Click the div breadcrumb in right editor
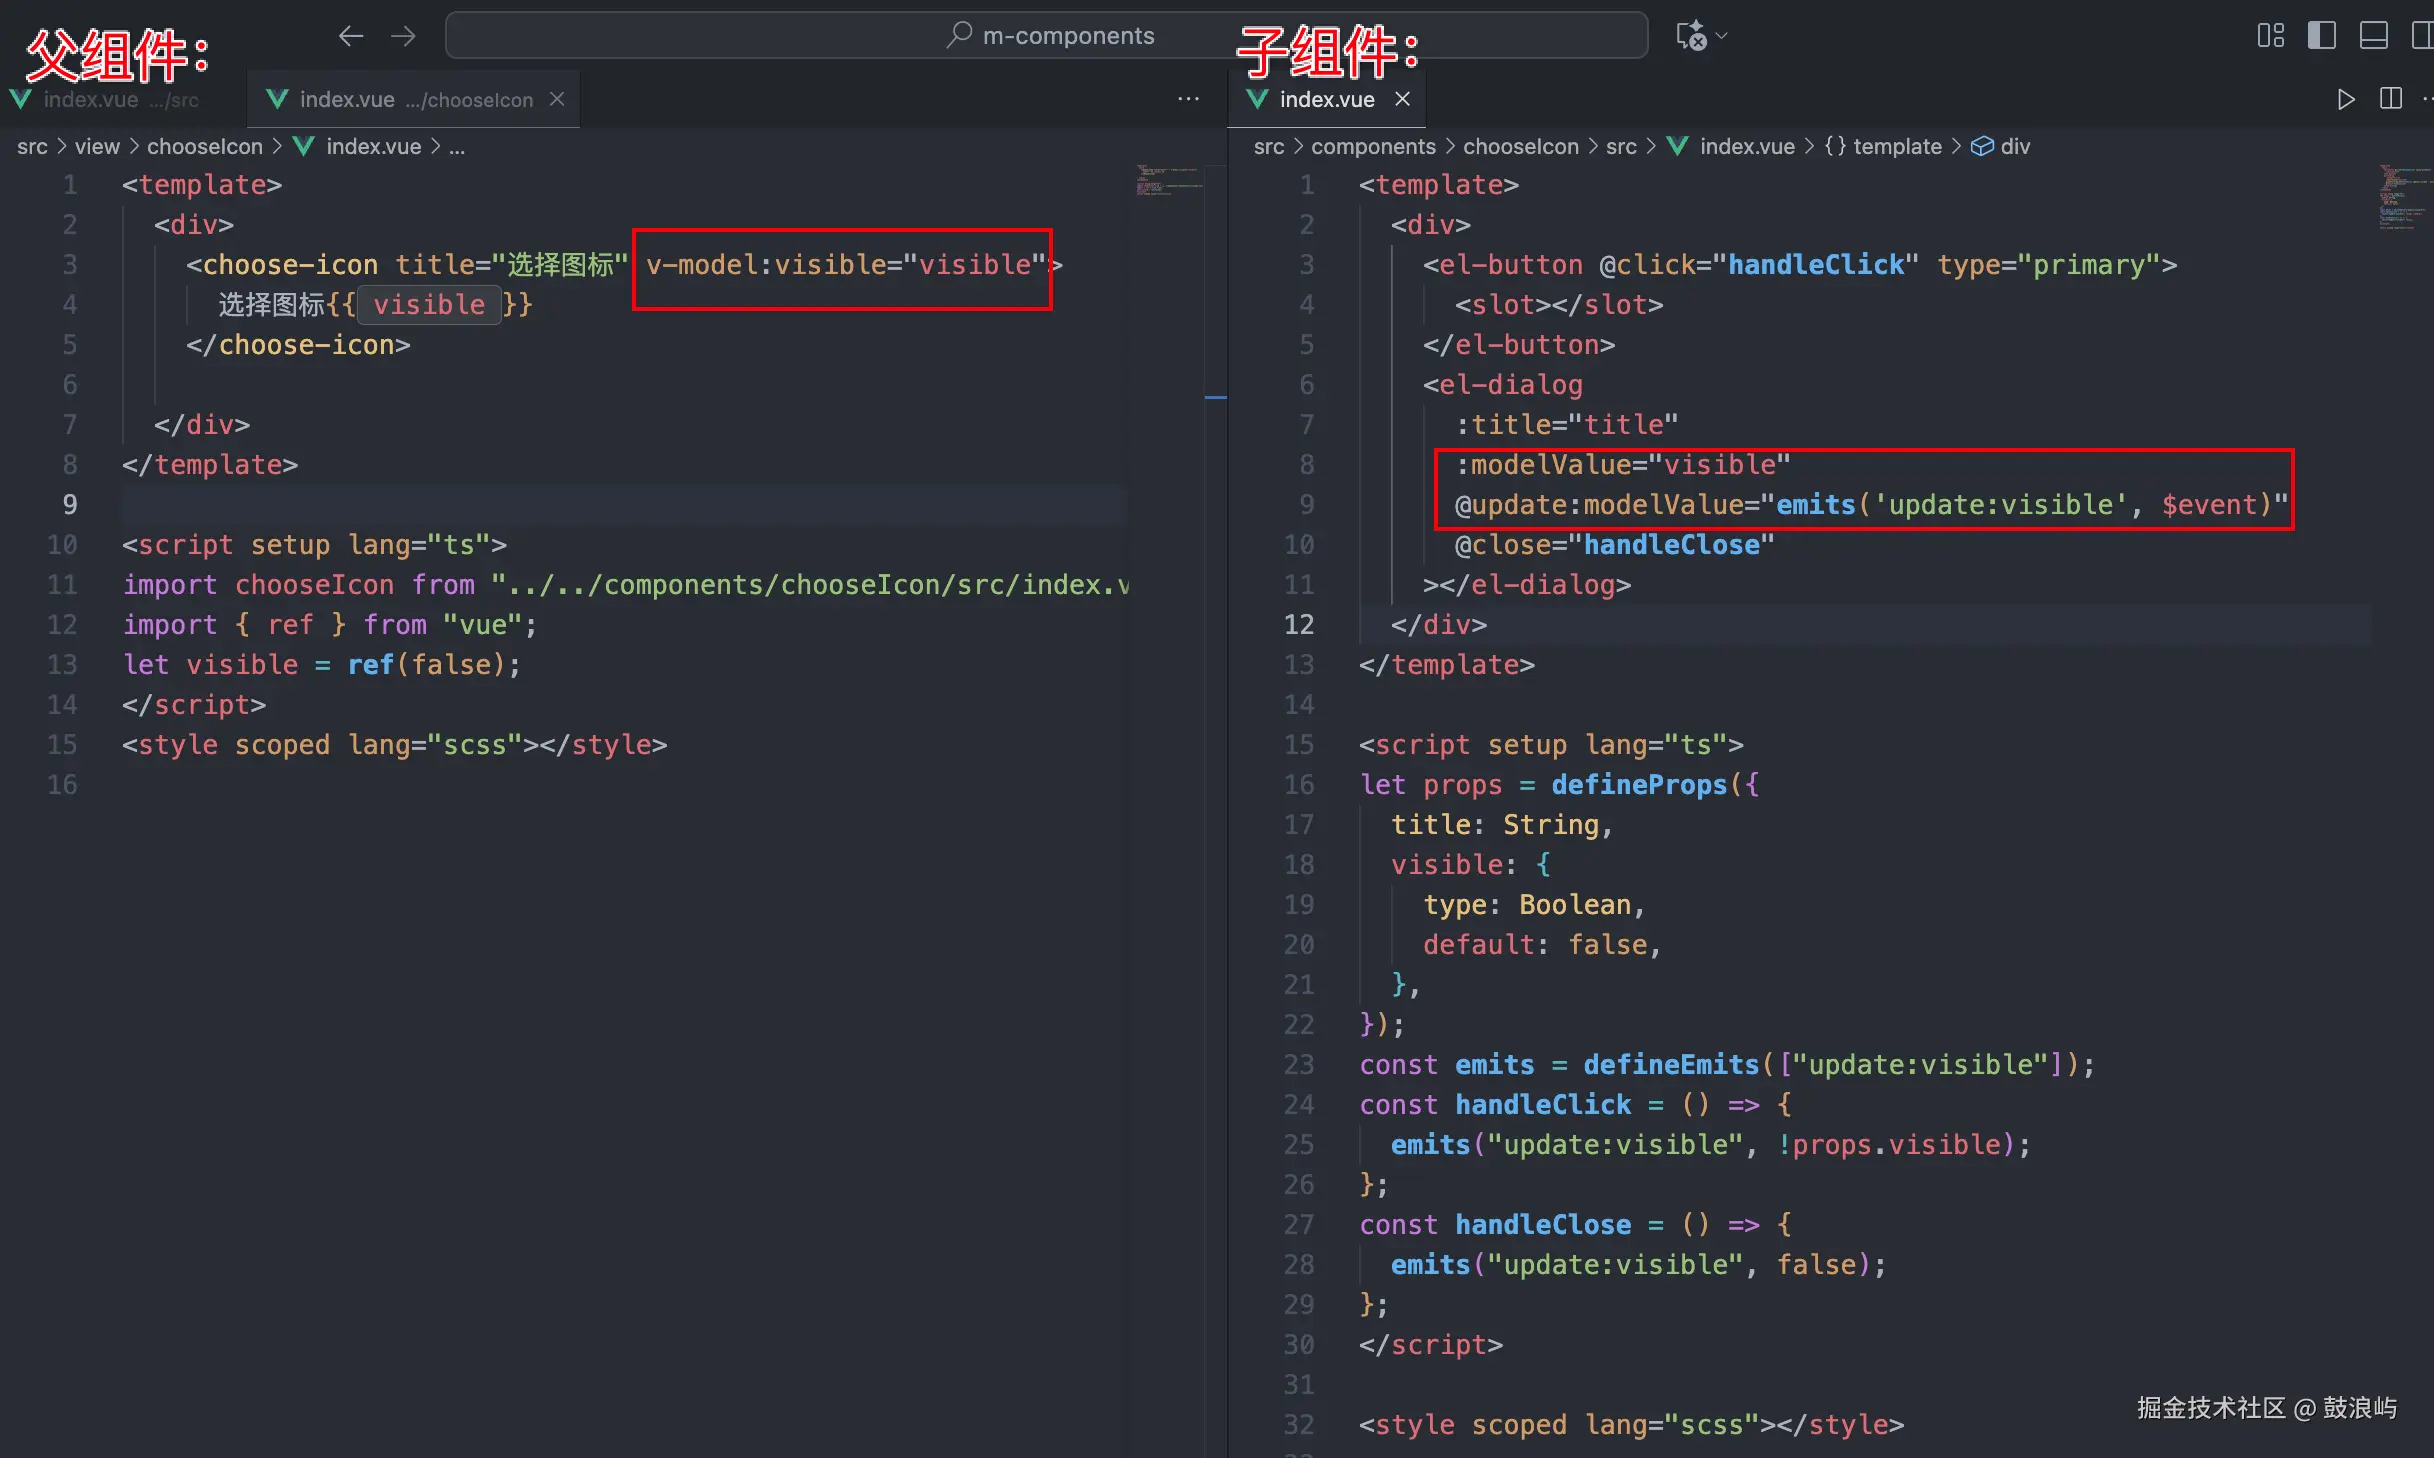 2014,147
